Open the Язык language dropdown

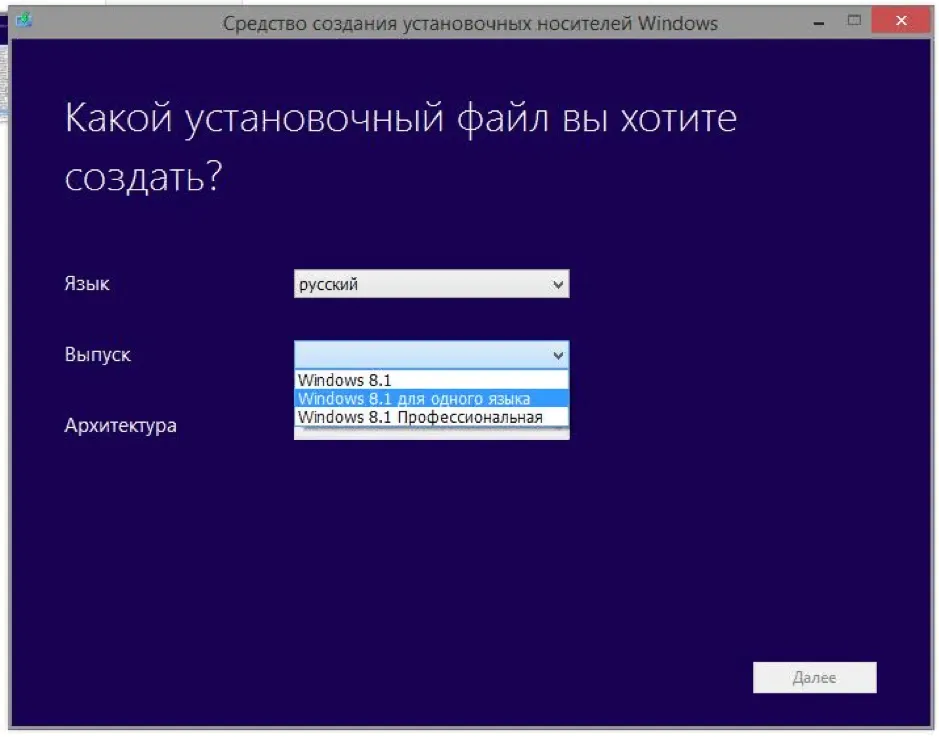pos(431,284)
